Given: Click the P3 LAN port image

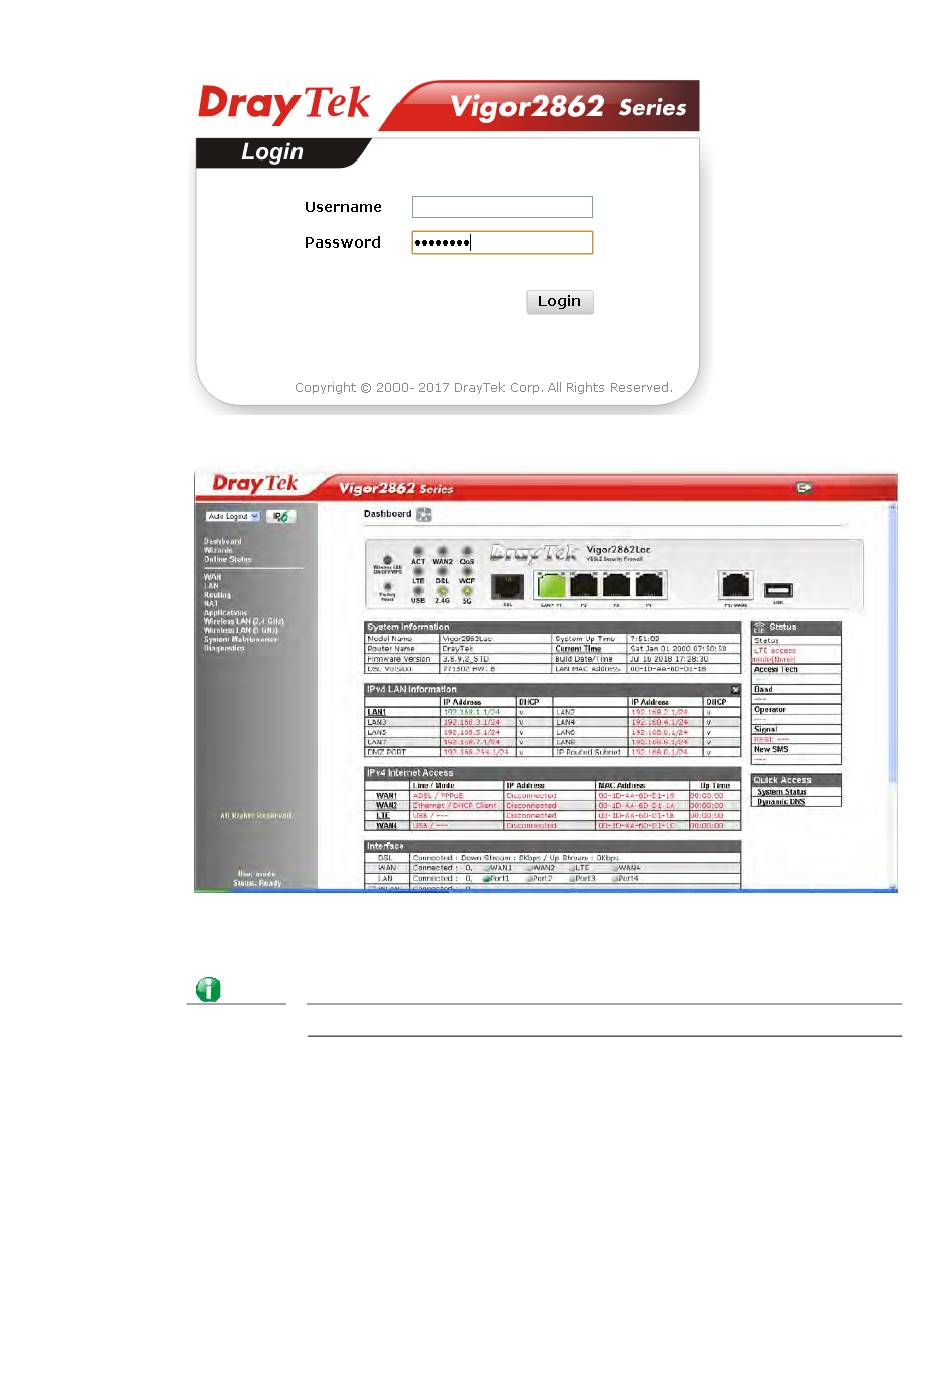Looking at the screenshot, I should (x=617, y=585).
